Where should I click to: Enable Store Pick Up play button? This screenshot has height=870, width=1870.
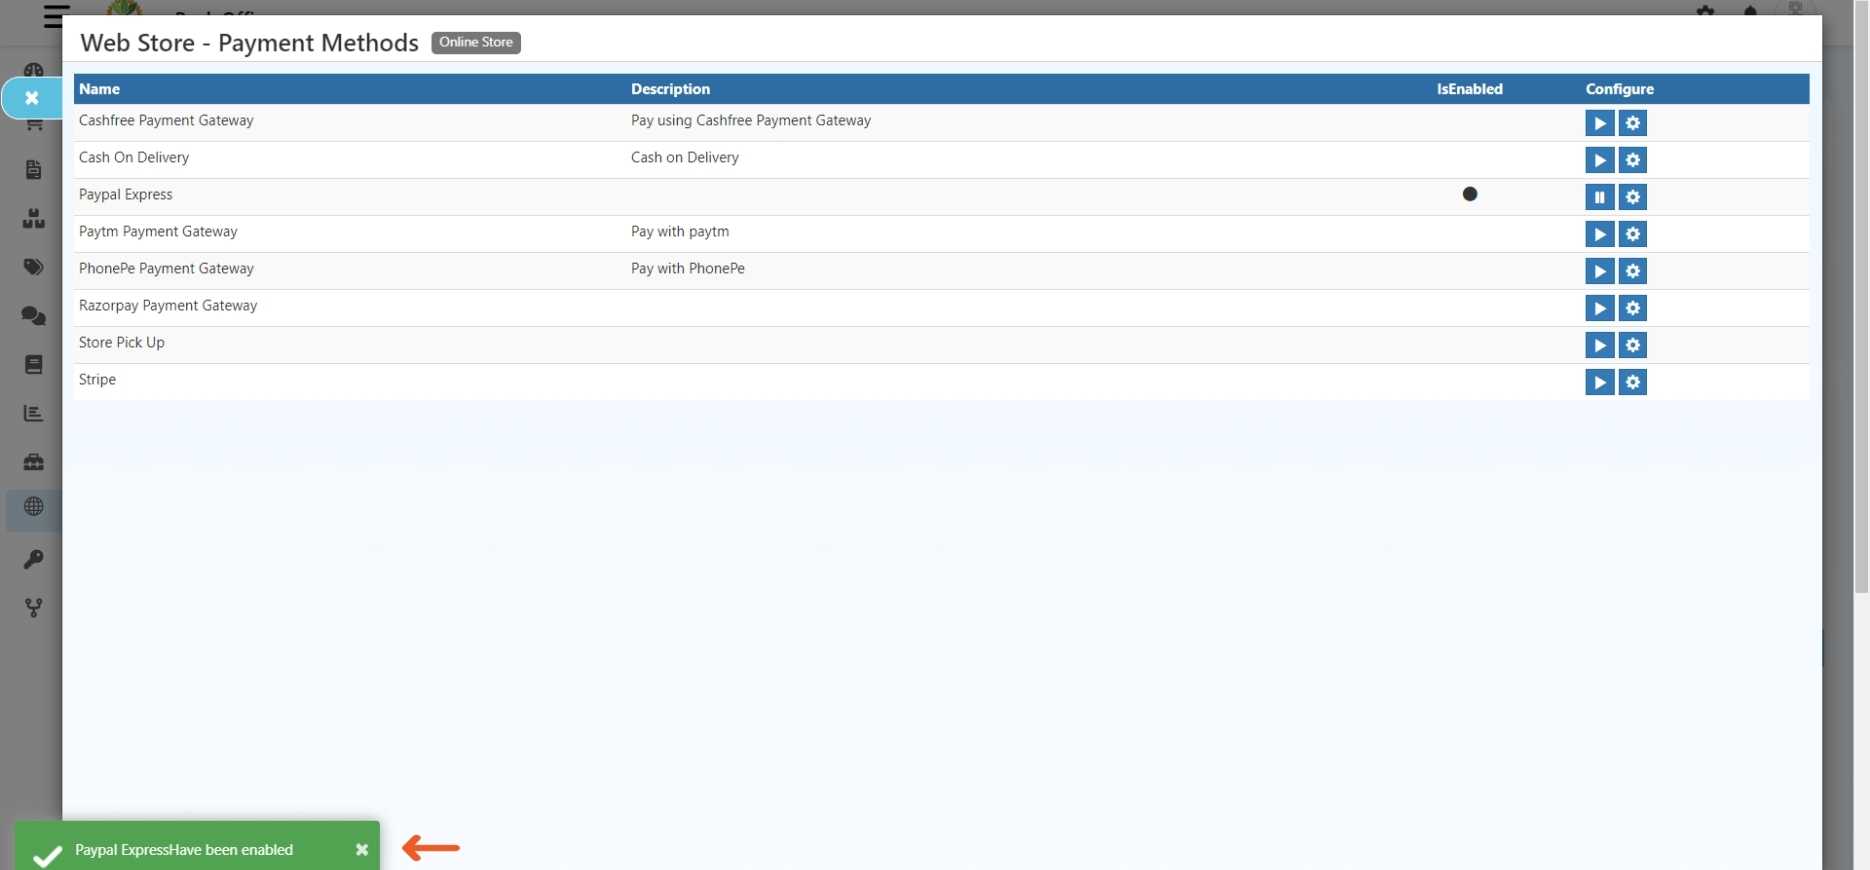click(x=1599, y=345)
